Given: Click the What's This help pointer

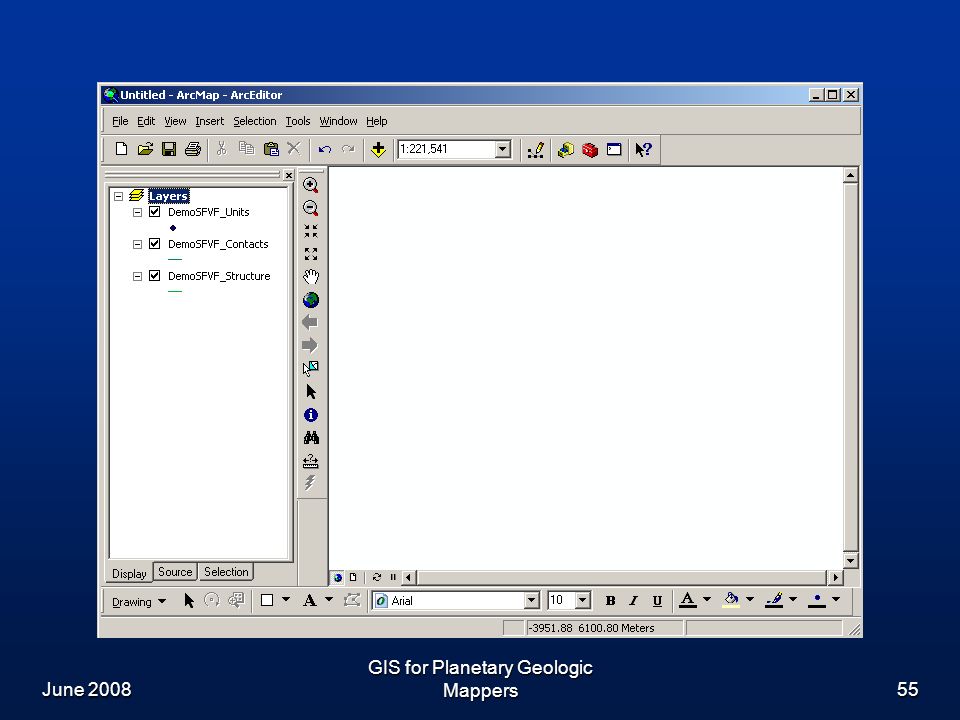Looking at the screenshot, I should 643,149.
